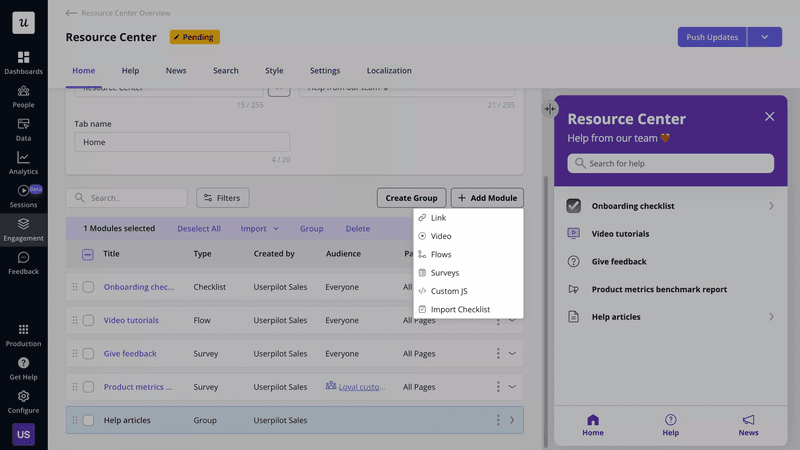Expand the Help articles group row
This screenshot has height=450, width=800.
tap(512, 420)
